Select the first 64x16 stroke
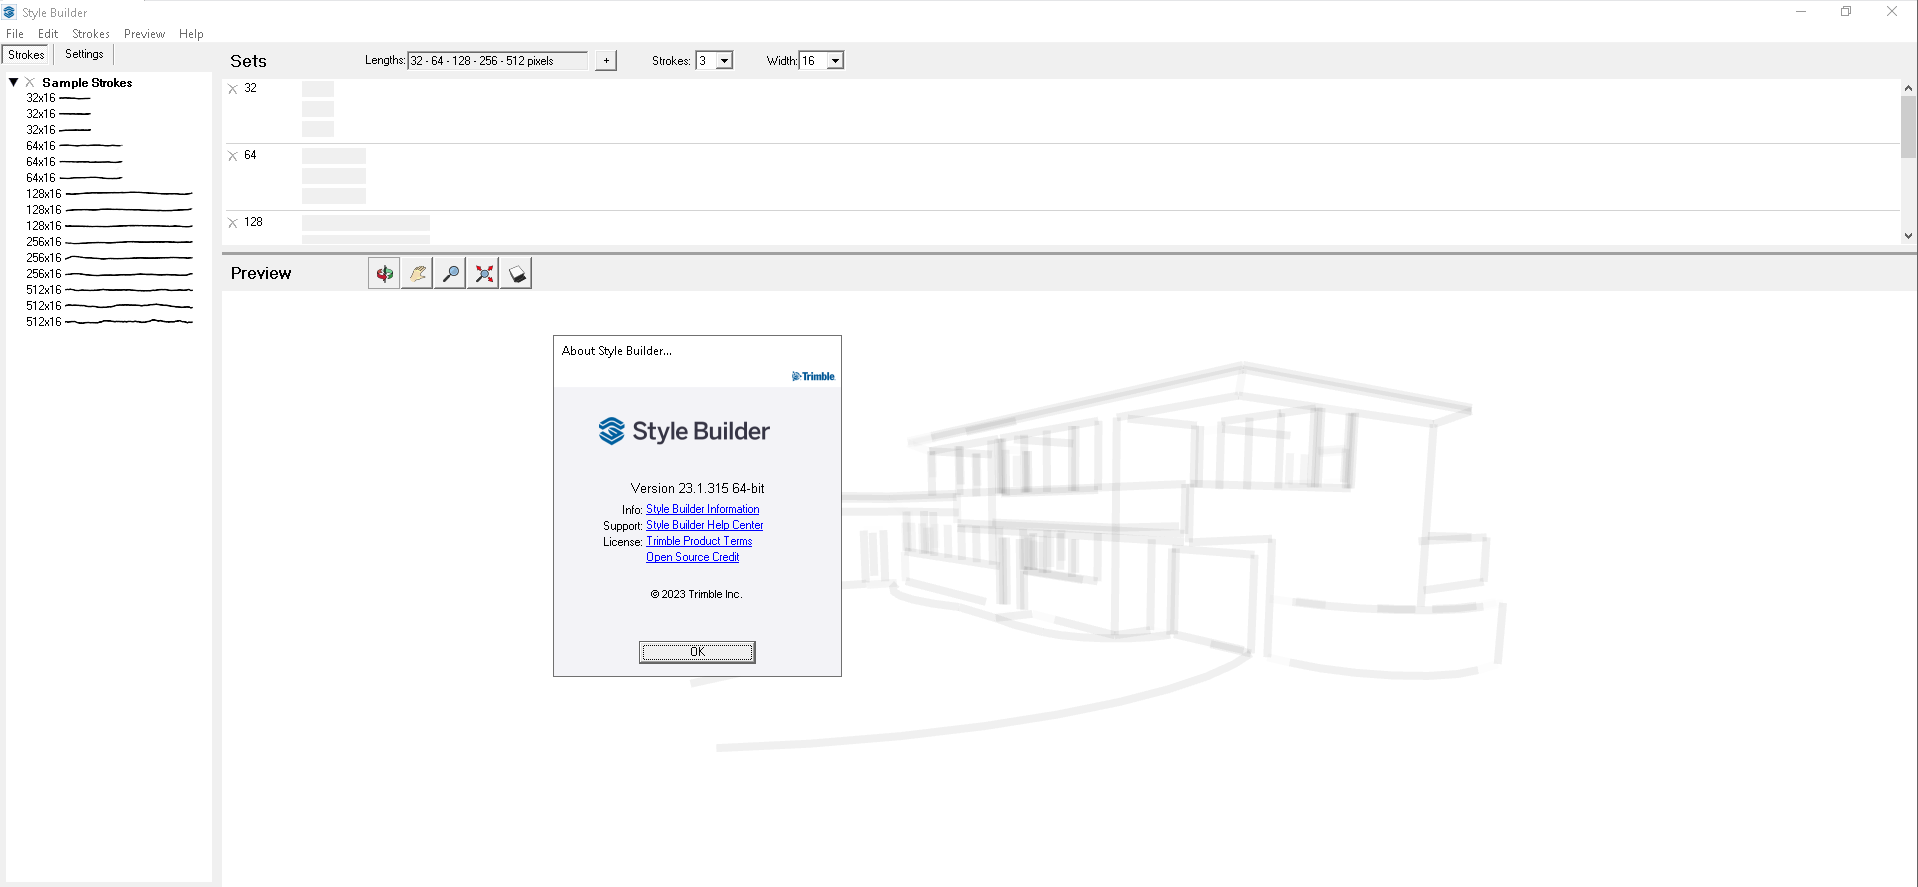 click(x=74, y=146)
